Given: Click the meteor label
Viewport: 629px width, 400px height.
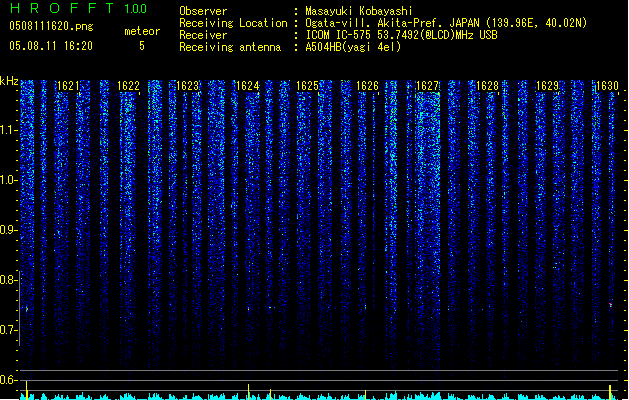Looking at the screenshot, I should pos(142,31).
